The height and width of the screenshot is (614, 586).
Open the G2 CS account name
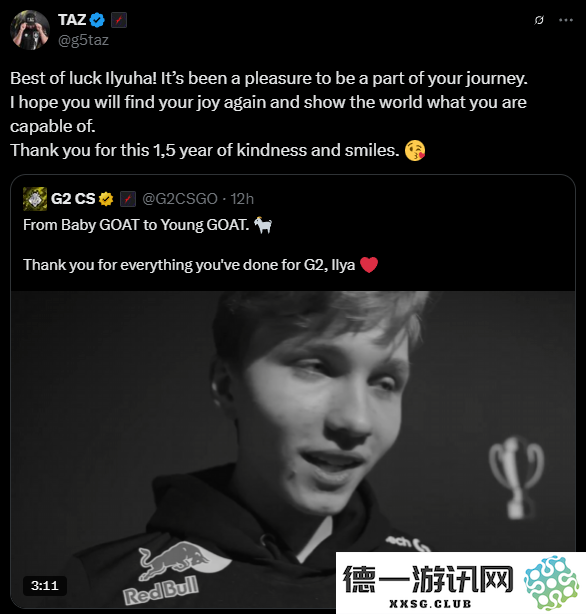point(73,199)
